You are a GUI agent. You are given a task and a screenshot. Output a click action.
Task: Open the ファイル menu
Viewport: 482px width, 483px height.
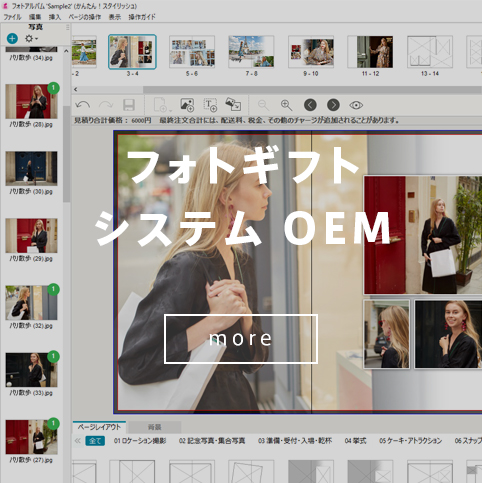click(x=13, y=17)
